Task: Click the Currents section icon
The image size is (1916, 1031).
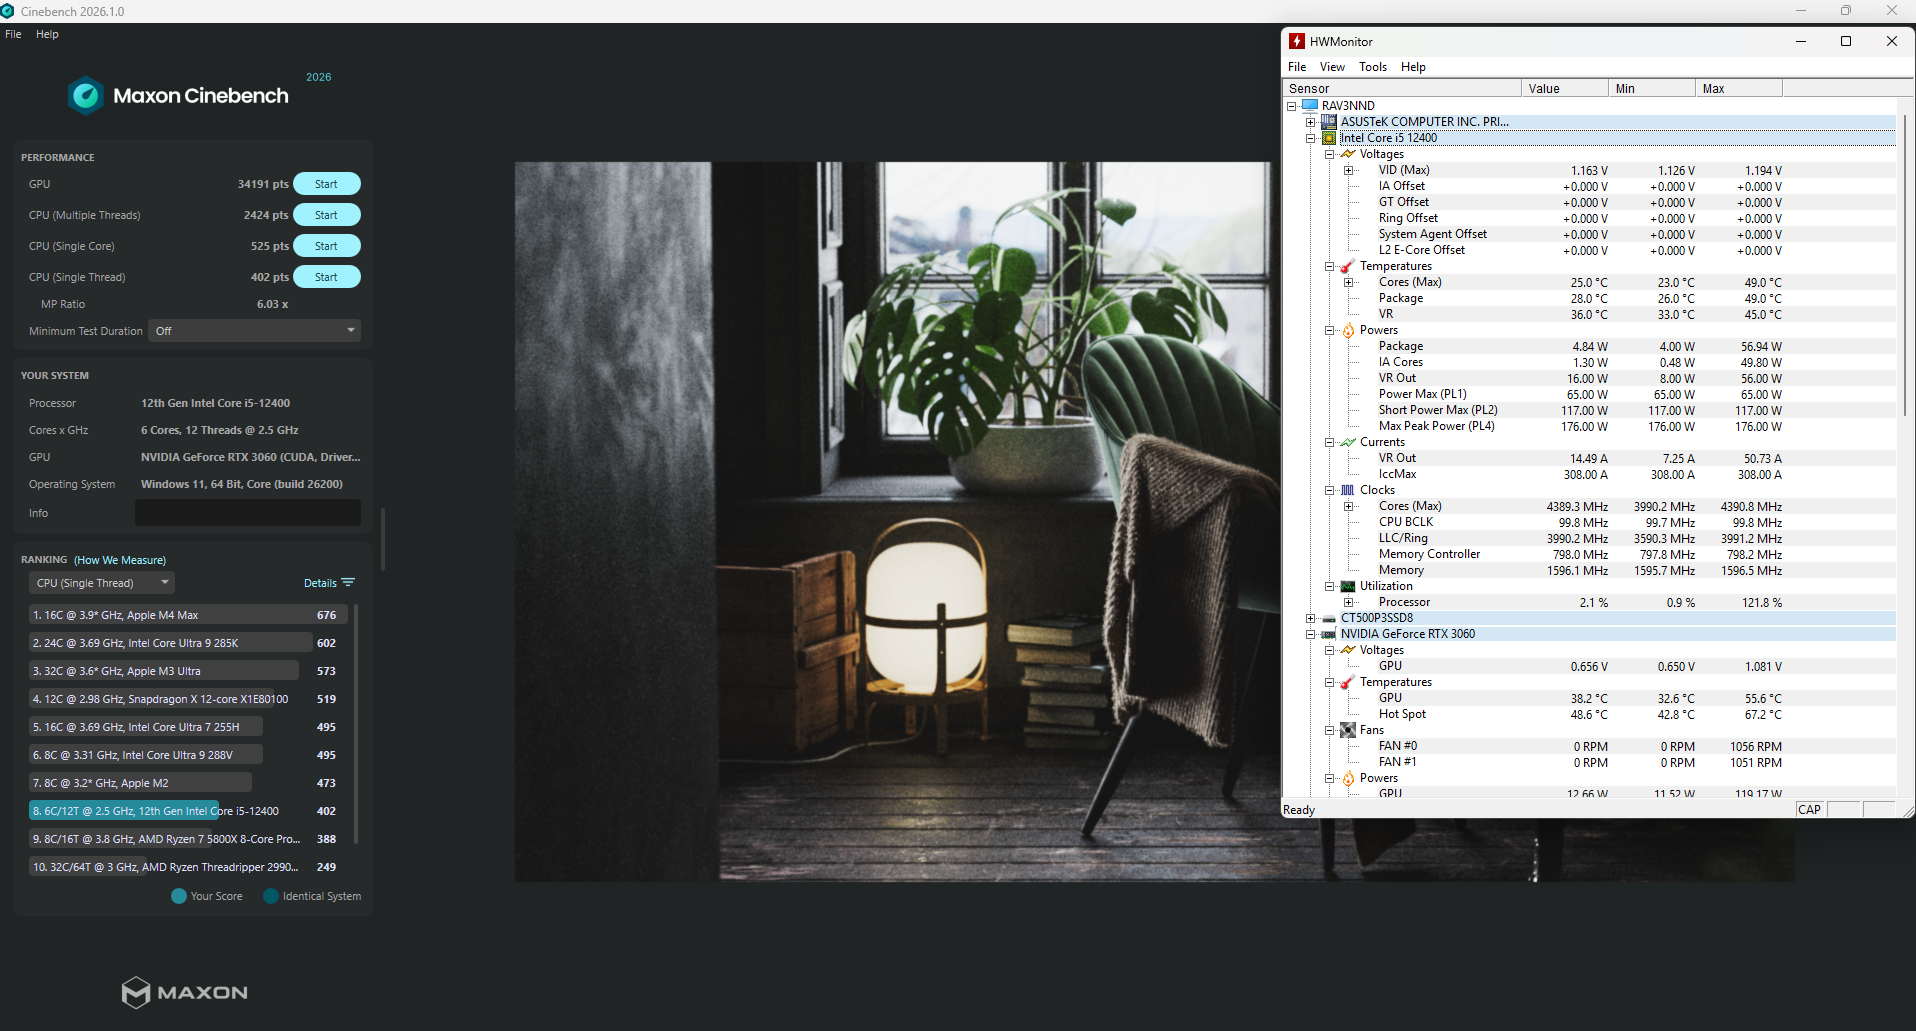Action: (1348, 442)
